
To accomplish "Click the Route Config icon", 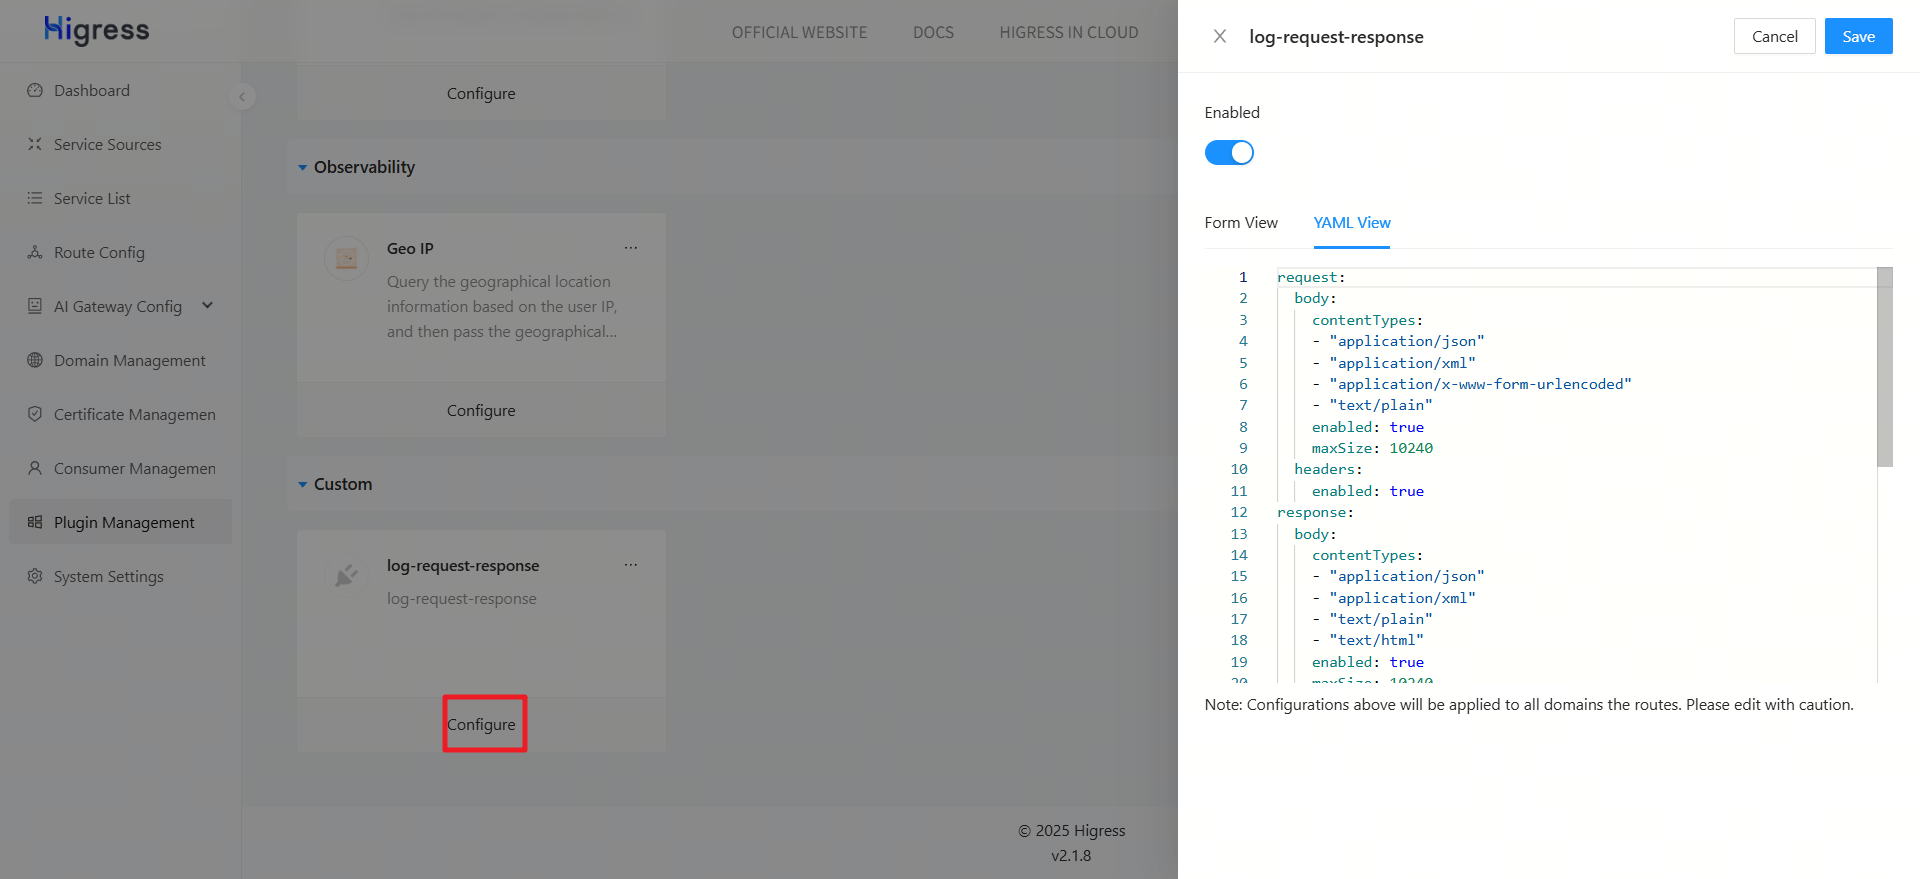I will (35, 252).
